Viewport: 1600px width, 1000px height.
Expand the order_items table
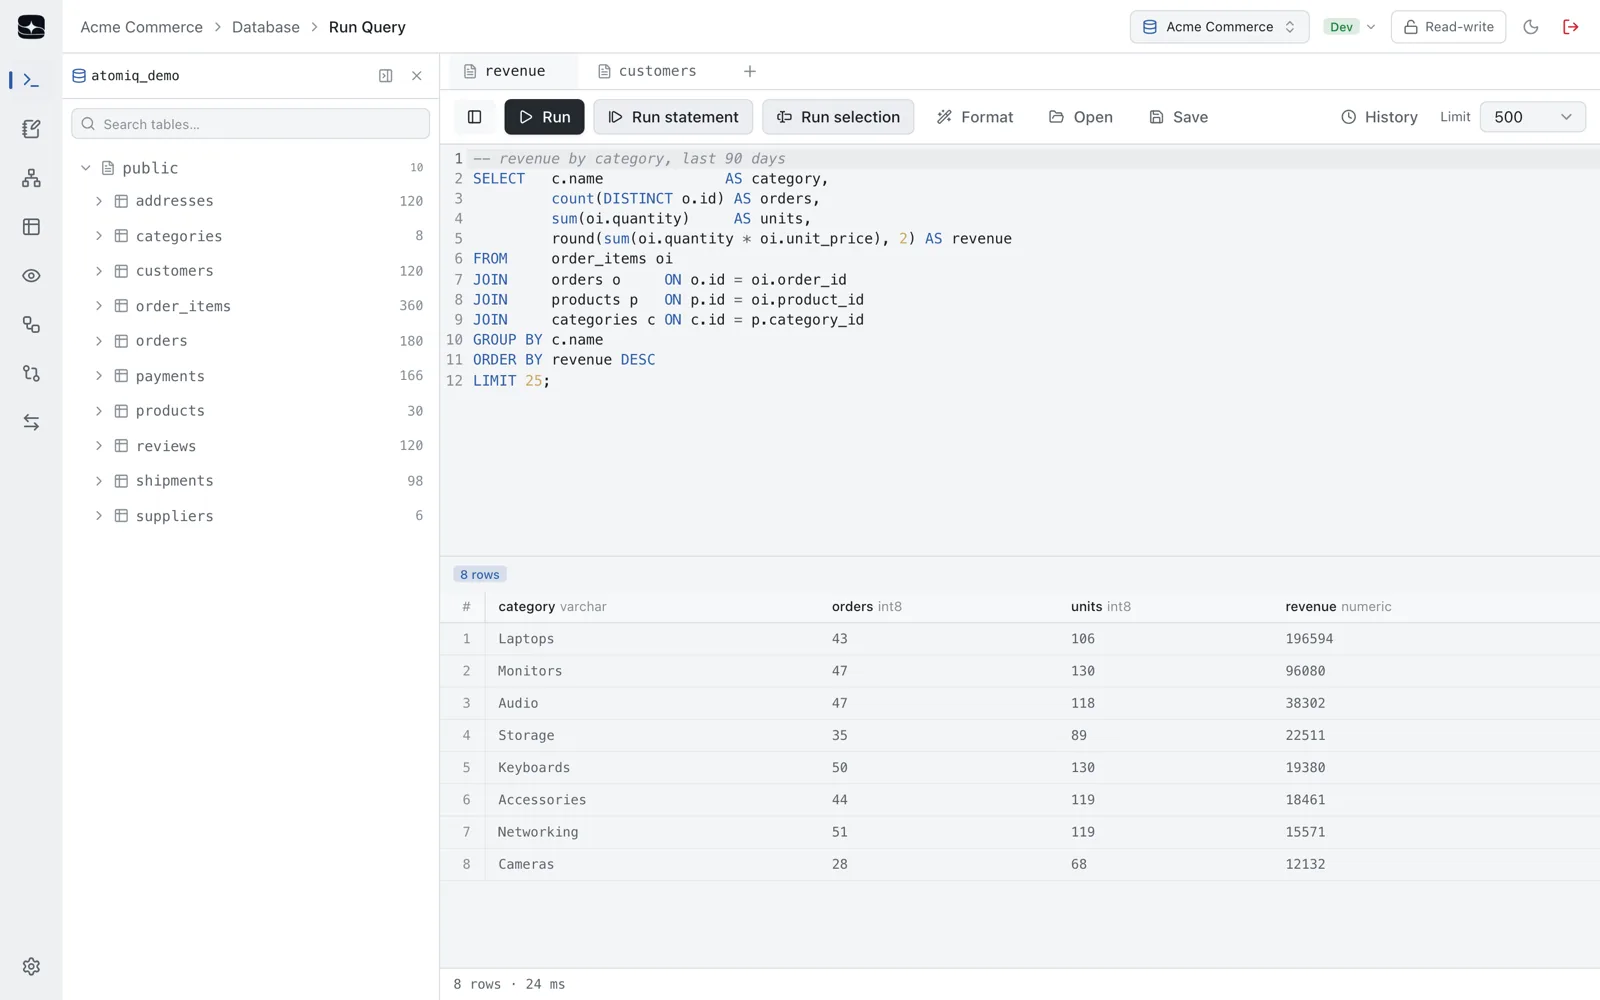pyautogui.click(x=99, y=306)
